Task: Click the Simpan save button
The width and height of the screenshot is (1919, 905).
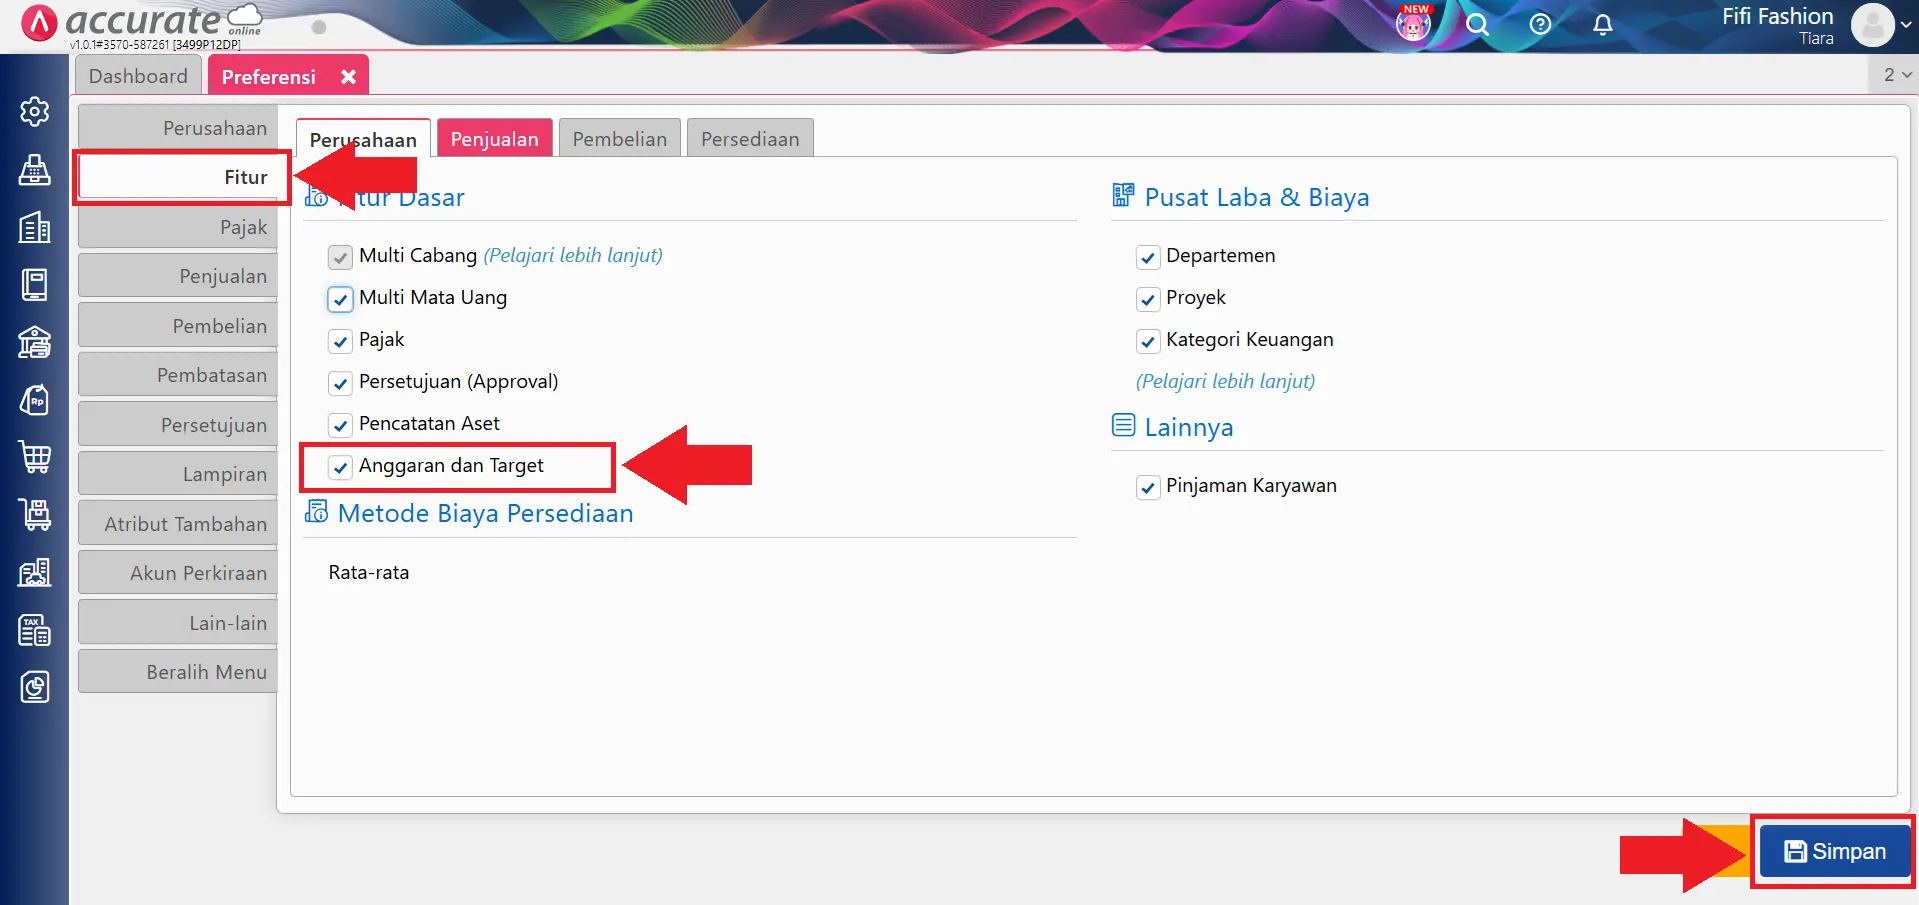Action: (x=1834, y=851)
